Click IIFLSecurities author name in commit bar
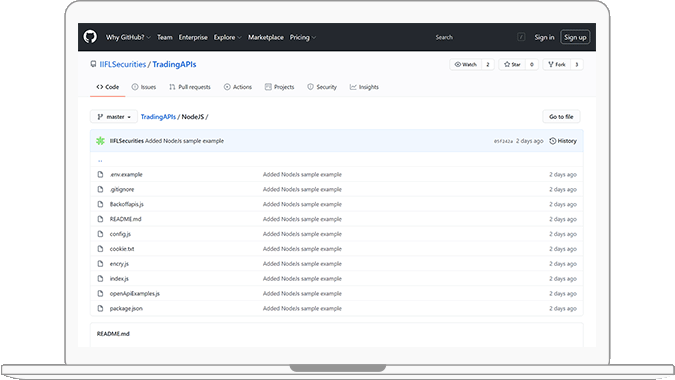Image resolution: width=675 pixels, height=380 pixels. tap(127, 141)
